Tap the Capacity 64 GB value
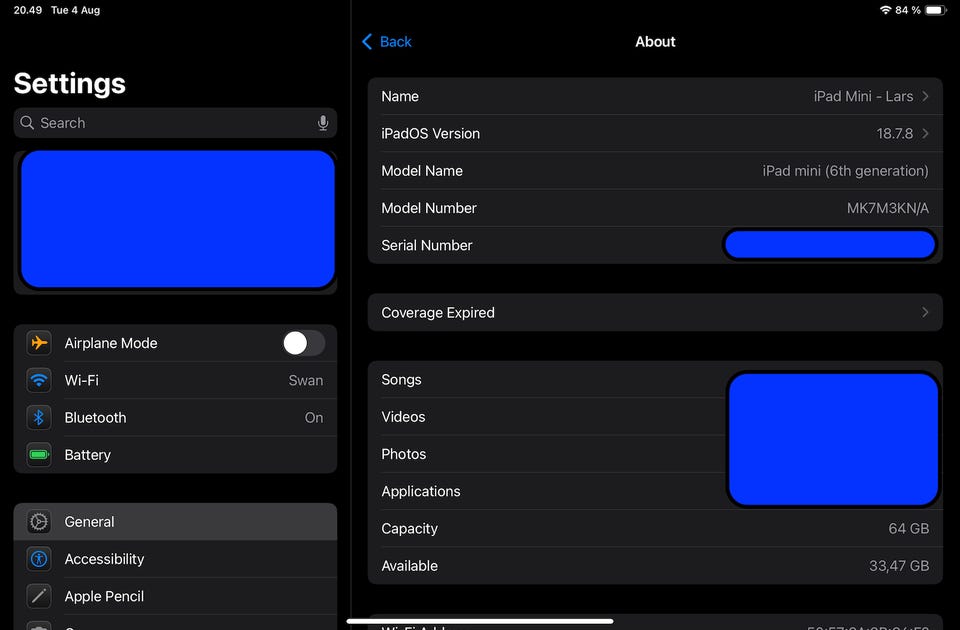This screenshot has width=960, height=630. pyautogui.click(x=909, y=528)
